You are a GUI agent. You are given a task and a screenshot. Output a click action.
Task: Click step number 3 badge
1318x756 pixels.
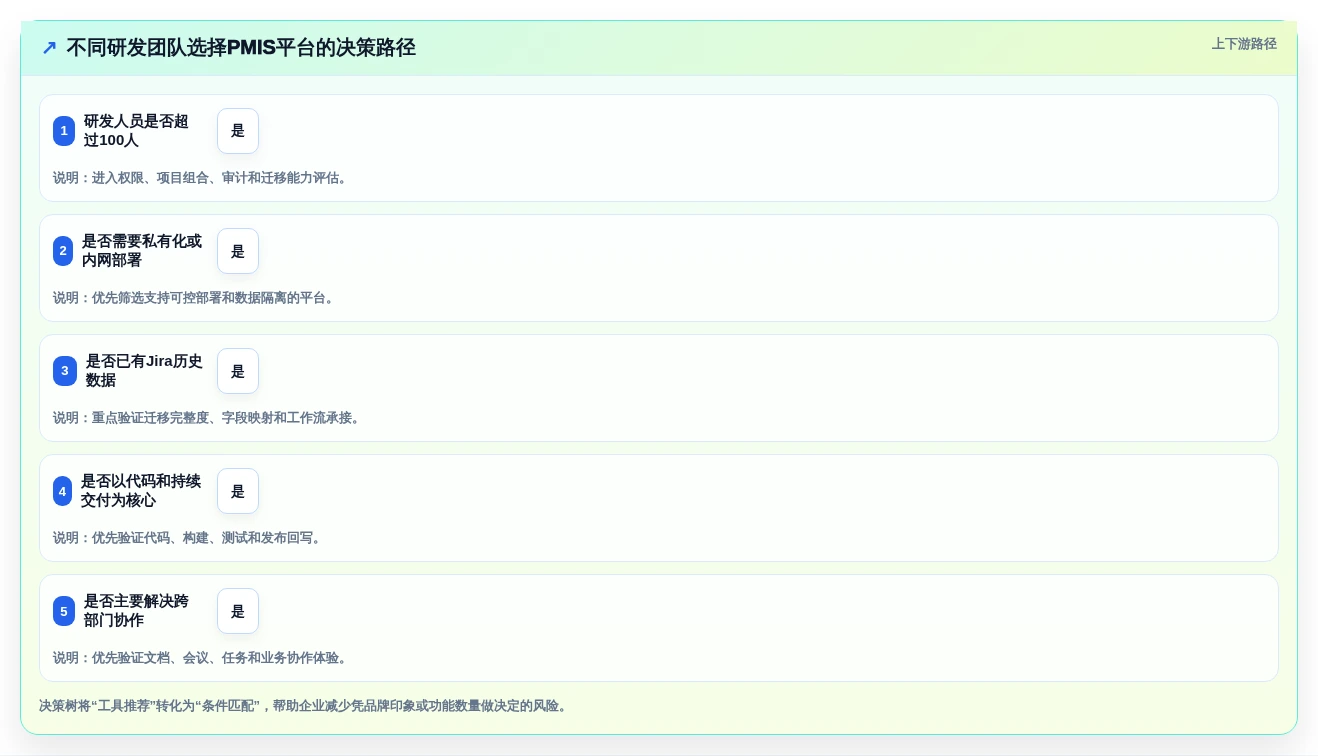[x=65, y=371]
